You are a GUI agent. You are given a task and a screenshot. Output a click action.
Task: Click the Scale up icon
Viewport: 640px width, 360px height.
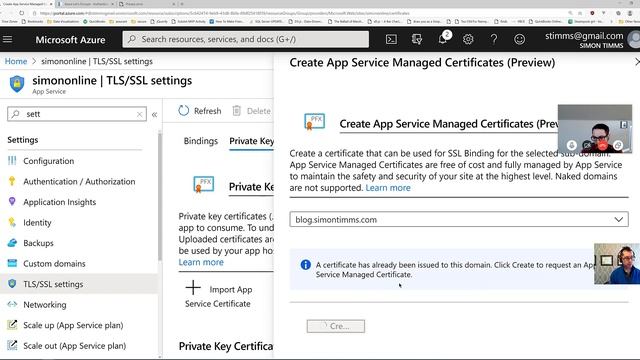pos(12,324)
